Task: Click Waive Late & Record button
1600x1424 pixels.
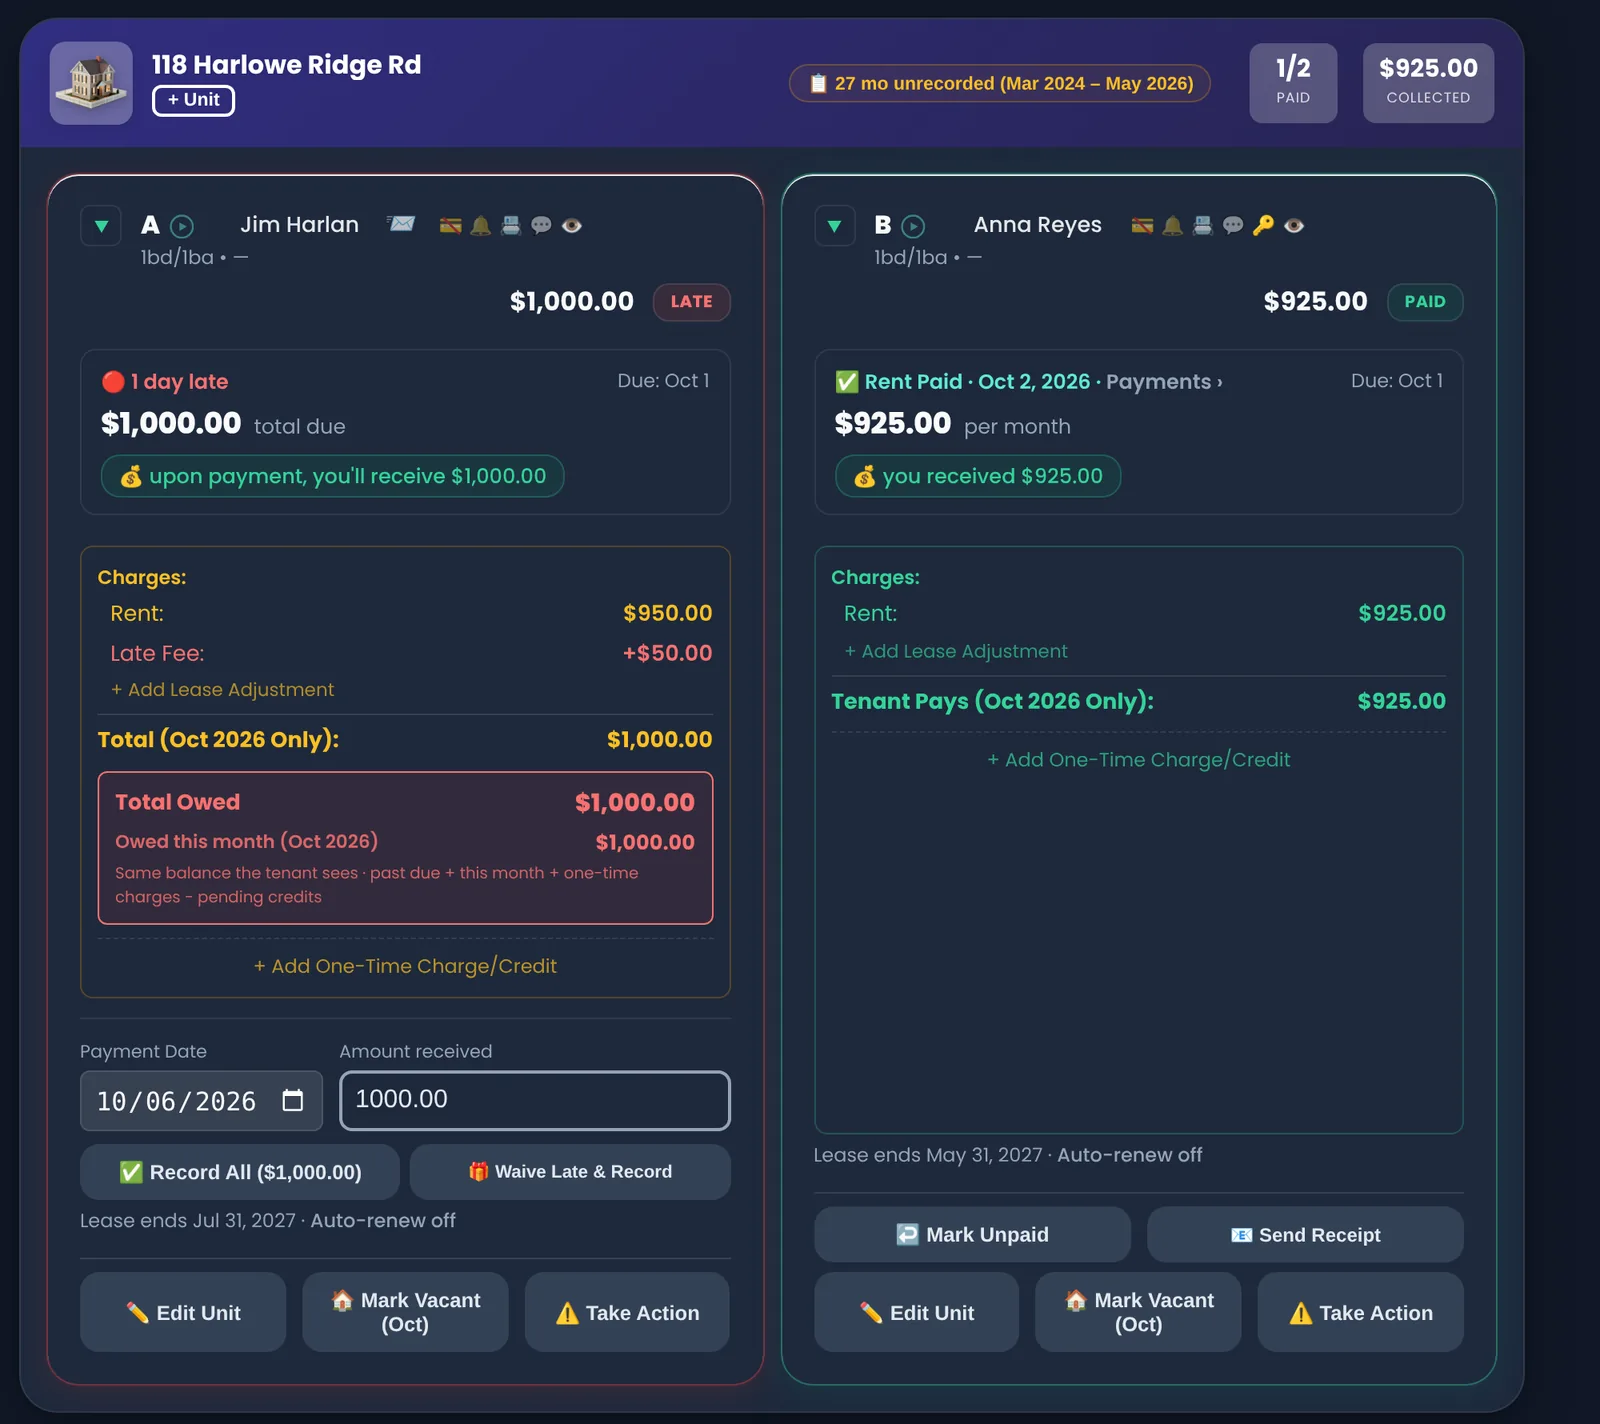Action: pos(570,1172)
